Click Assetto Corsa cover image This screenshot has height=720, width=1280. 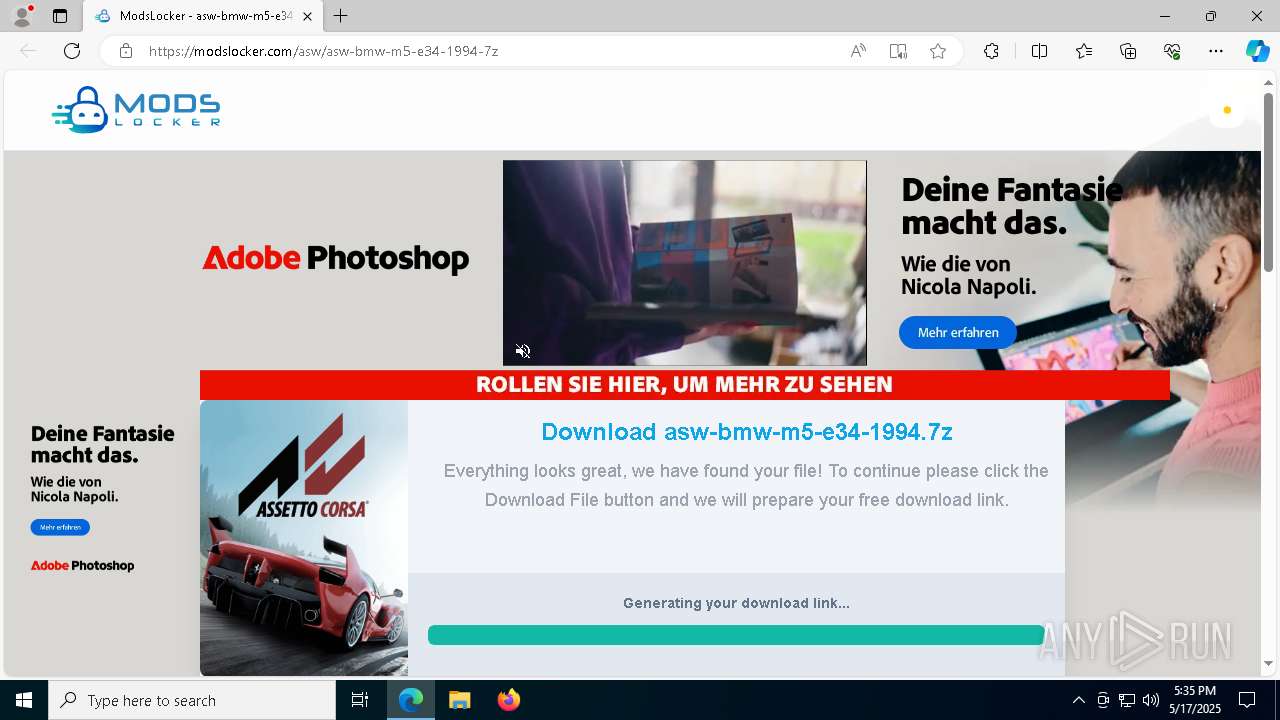pos(304,538)
